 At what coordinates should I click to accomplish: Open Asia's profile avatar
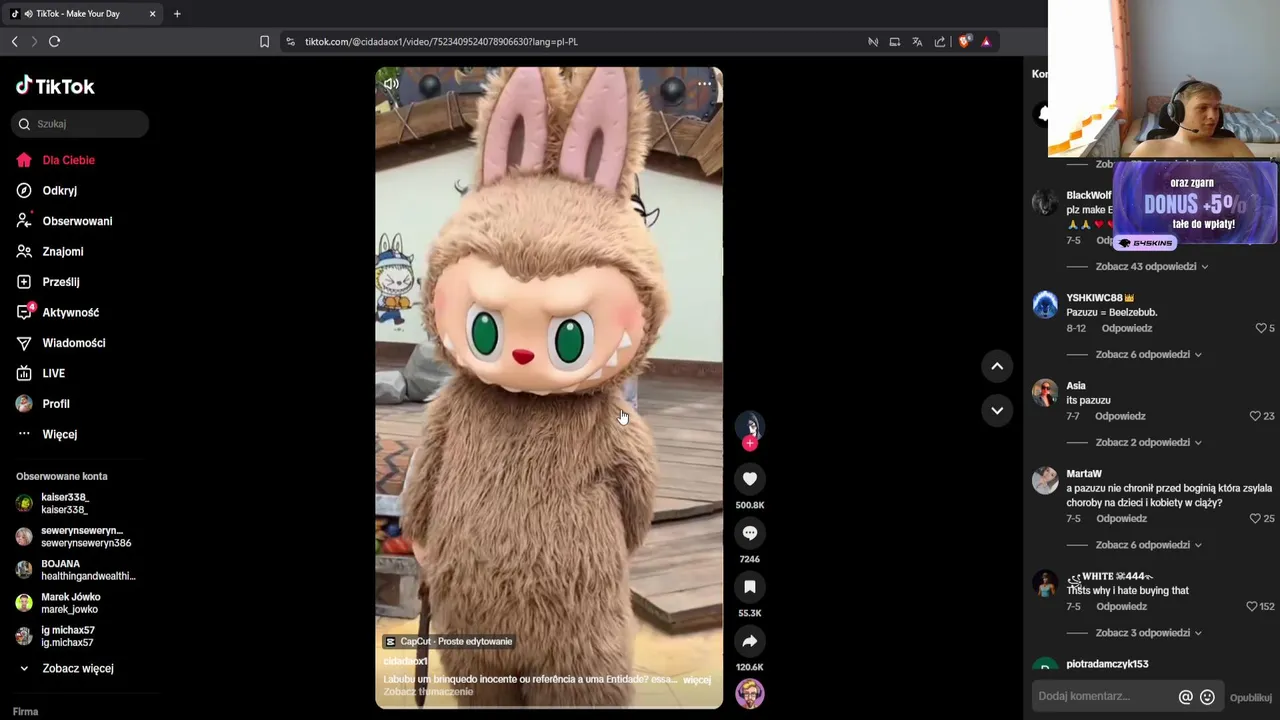pyautogui.click(x=1045, y=393)
